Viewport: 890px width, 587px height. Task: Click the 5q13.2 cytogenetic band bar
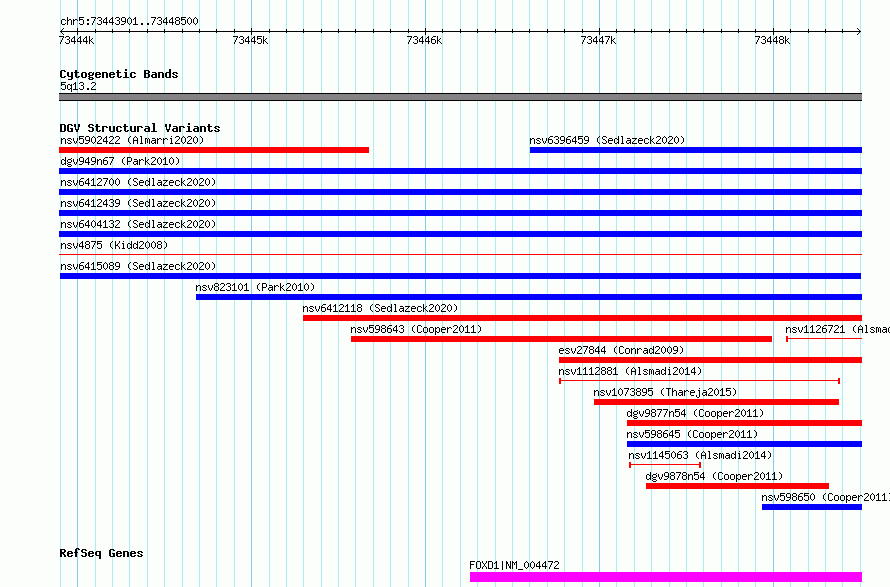(460, 97)
